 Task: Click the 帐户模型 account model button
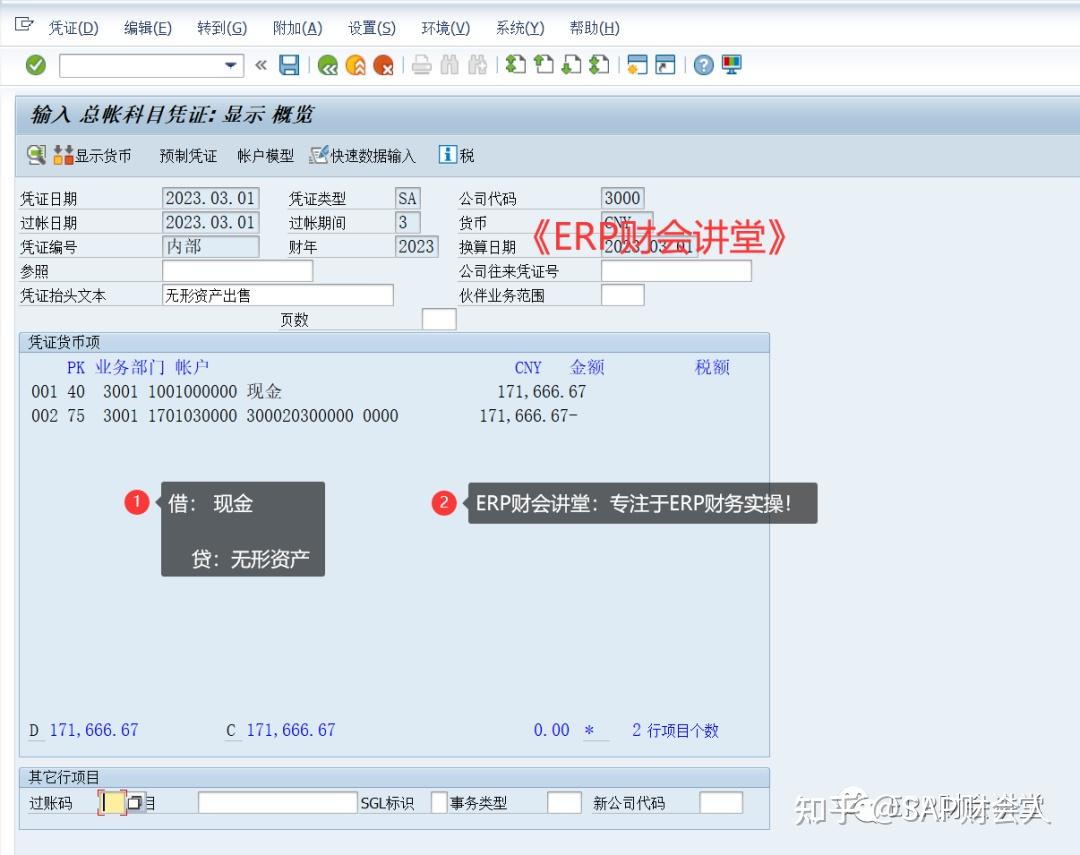[x=266, y=155]
